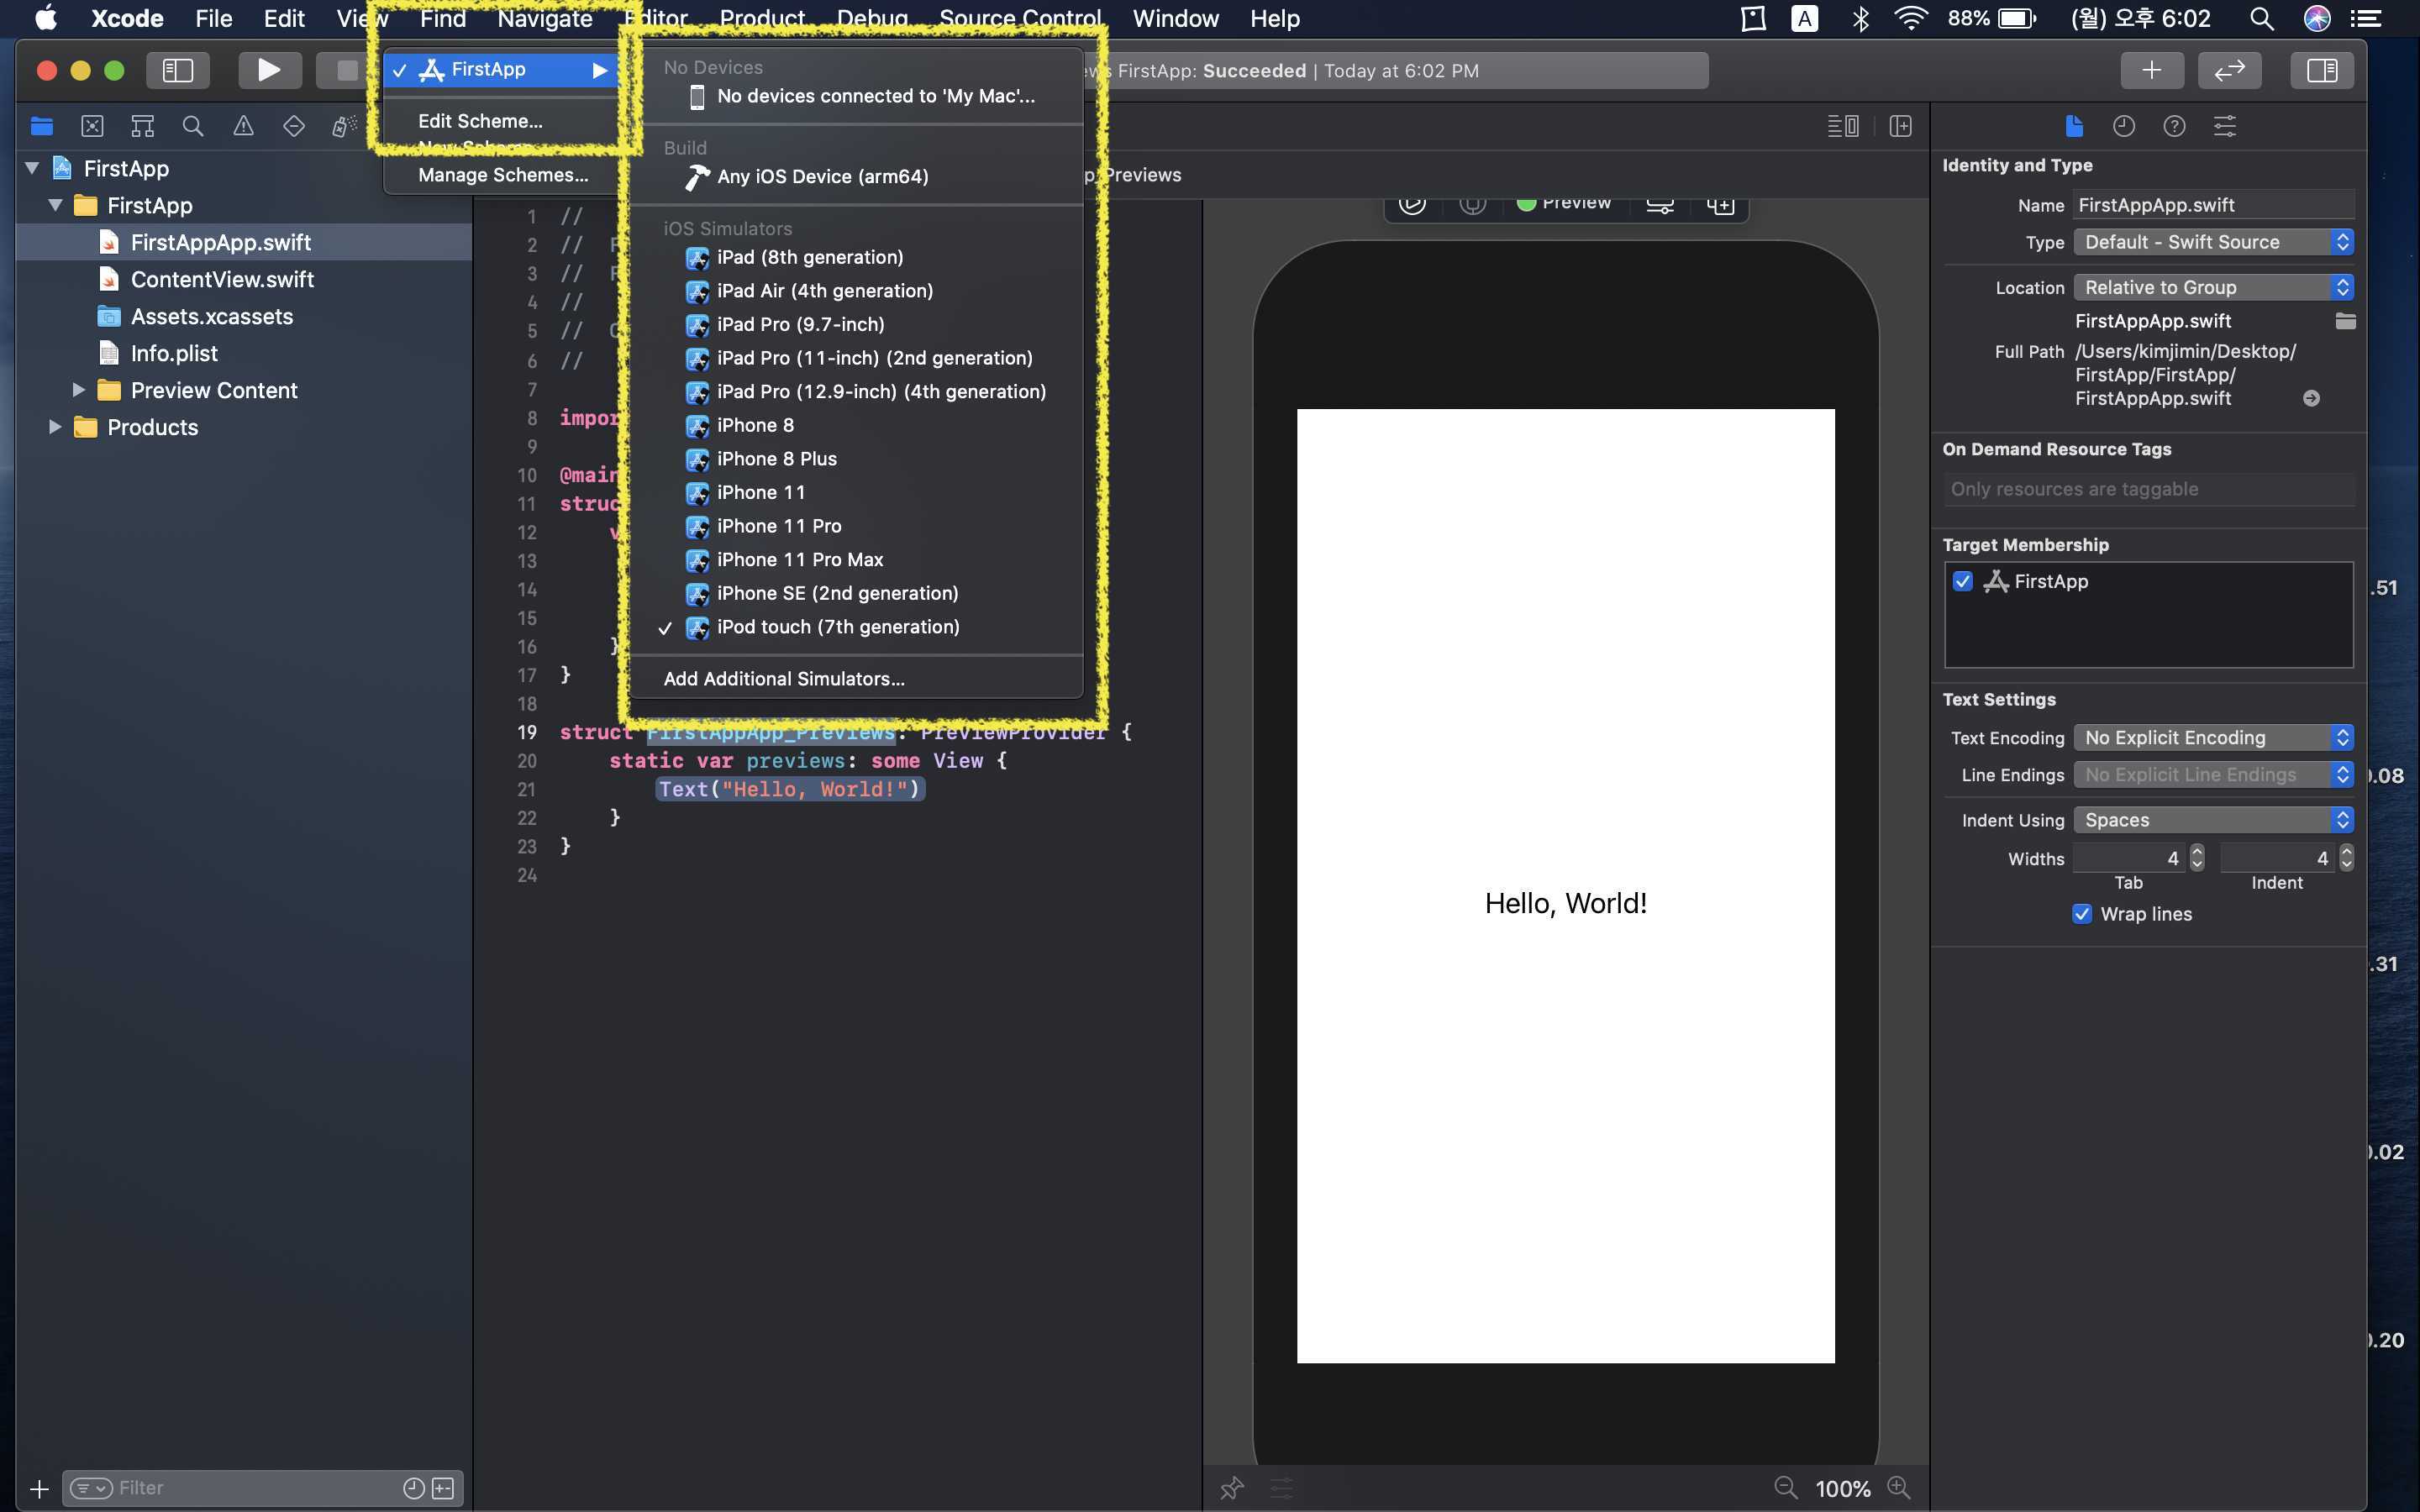Show the Project navigator folder icon

[x=42, y=126]
